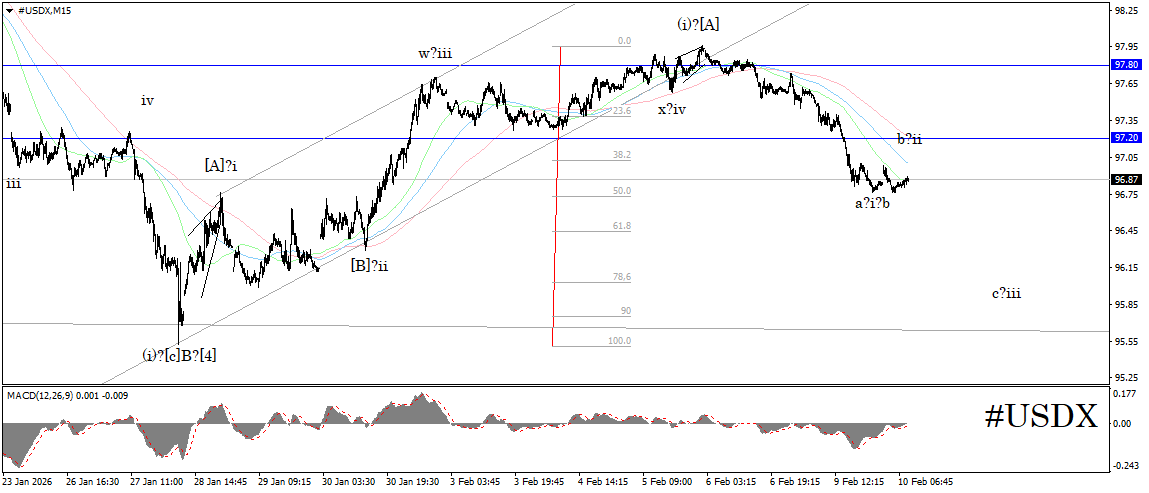The width and height of the screenshot is (1149, 493).
Task: Click the 97.65 price axis value
Action: click(x=1124, y=84)
